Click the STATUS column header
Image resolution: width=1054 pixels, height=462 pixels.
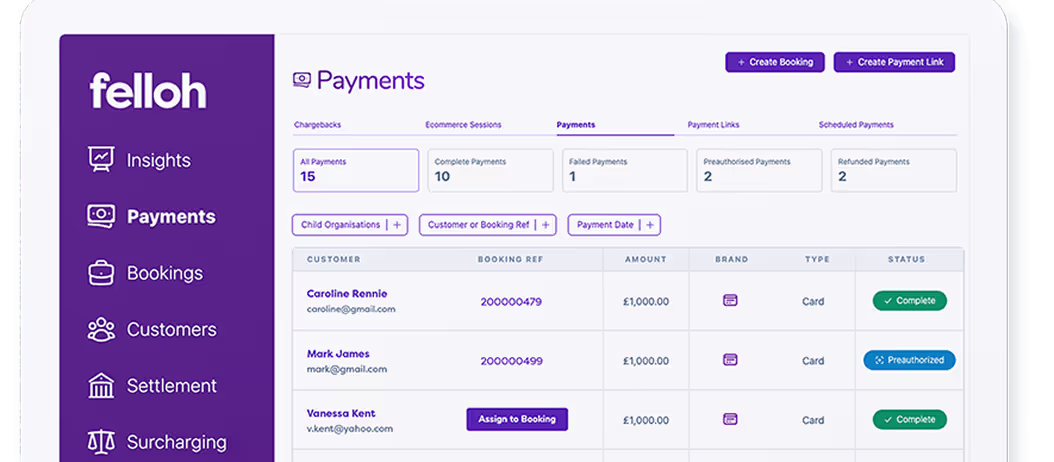(x=906, y=260)
